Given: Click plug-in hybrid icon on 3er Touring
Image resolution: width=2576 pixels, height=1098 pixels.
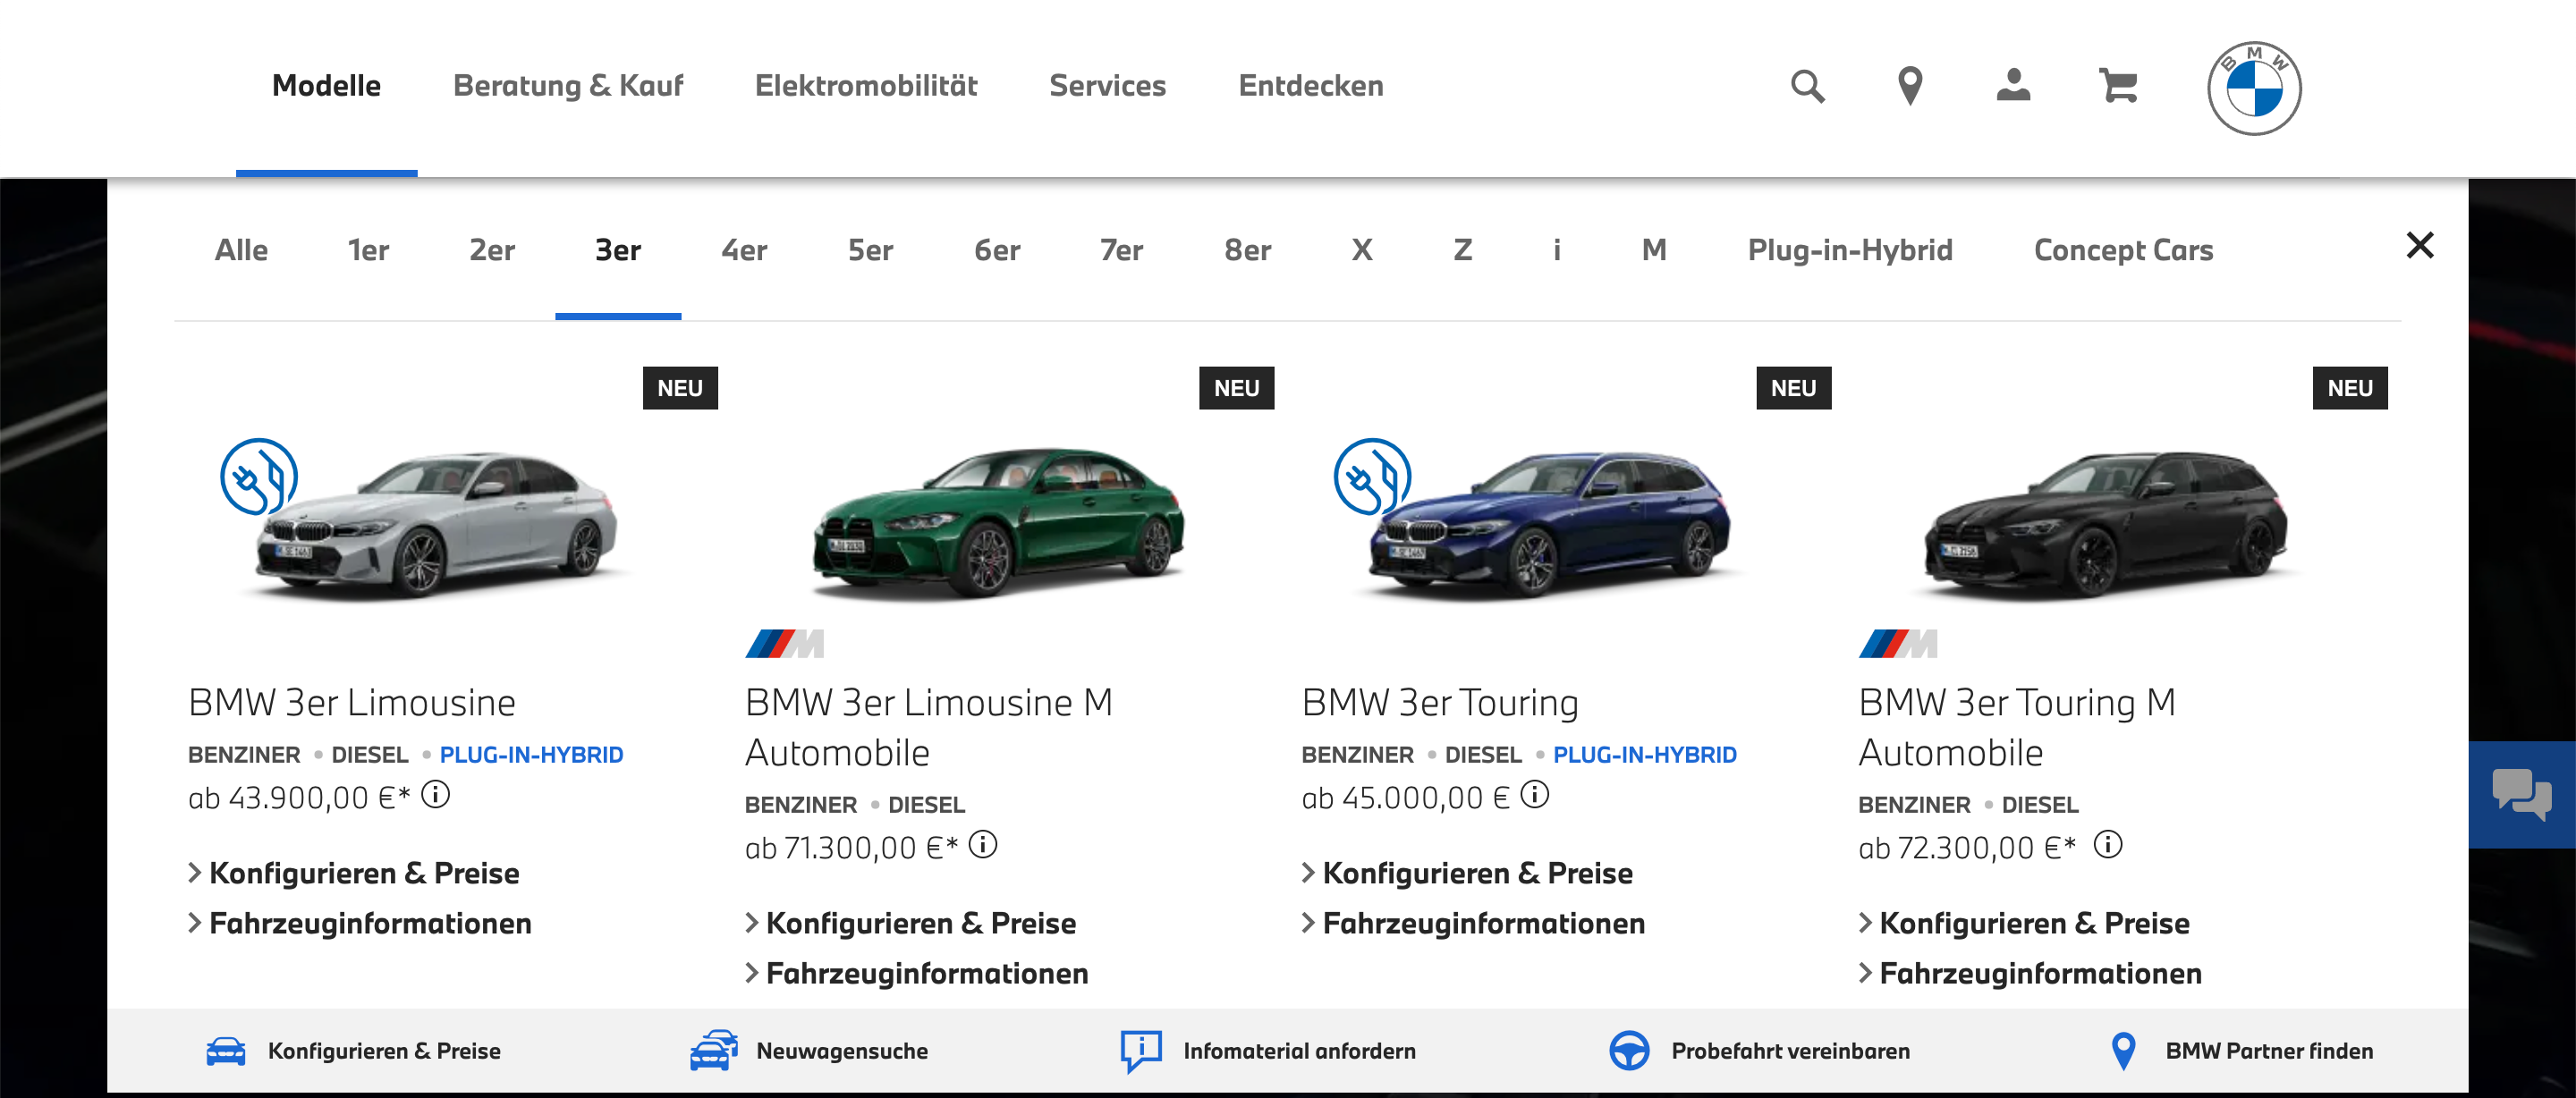Looking at the screenshot, I should pyautogui.click(x=1372, y=476).
